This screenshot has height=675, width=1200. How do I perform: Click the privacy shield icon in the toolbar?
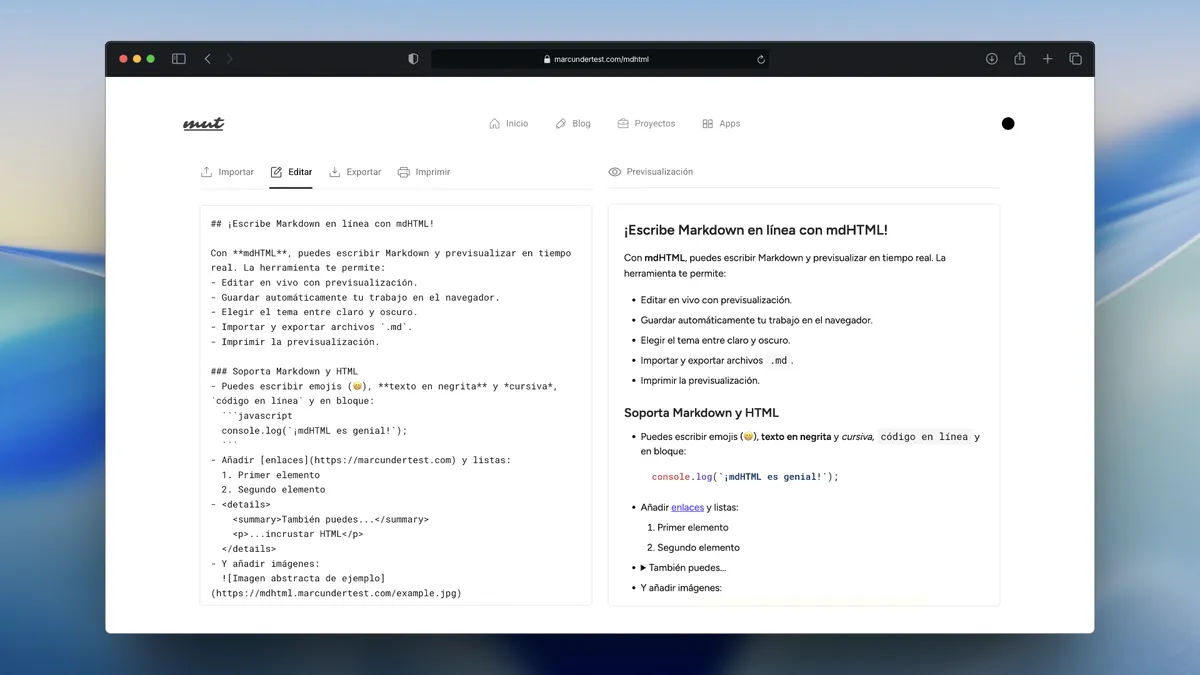click(x=412, y=58)
